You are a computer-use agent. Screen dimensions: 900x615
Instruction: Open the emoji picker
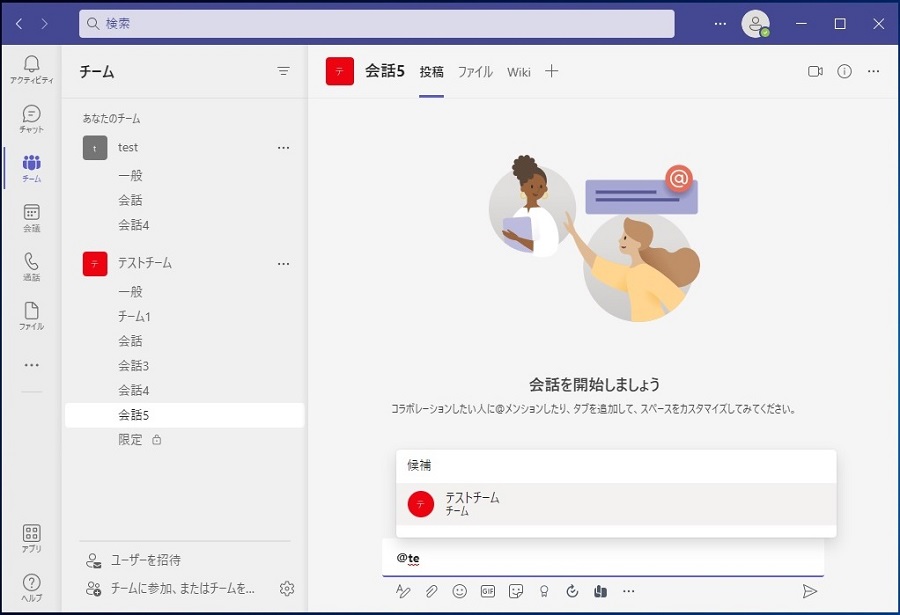(x=459, y=591)
